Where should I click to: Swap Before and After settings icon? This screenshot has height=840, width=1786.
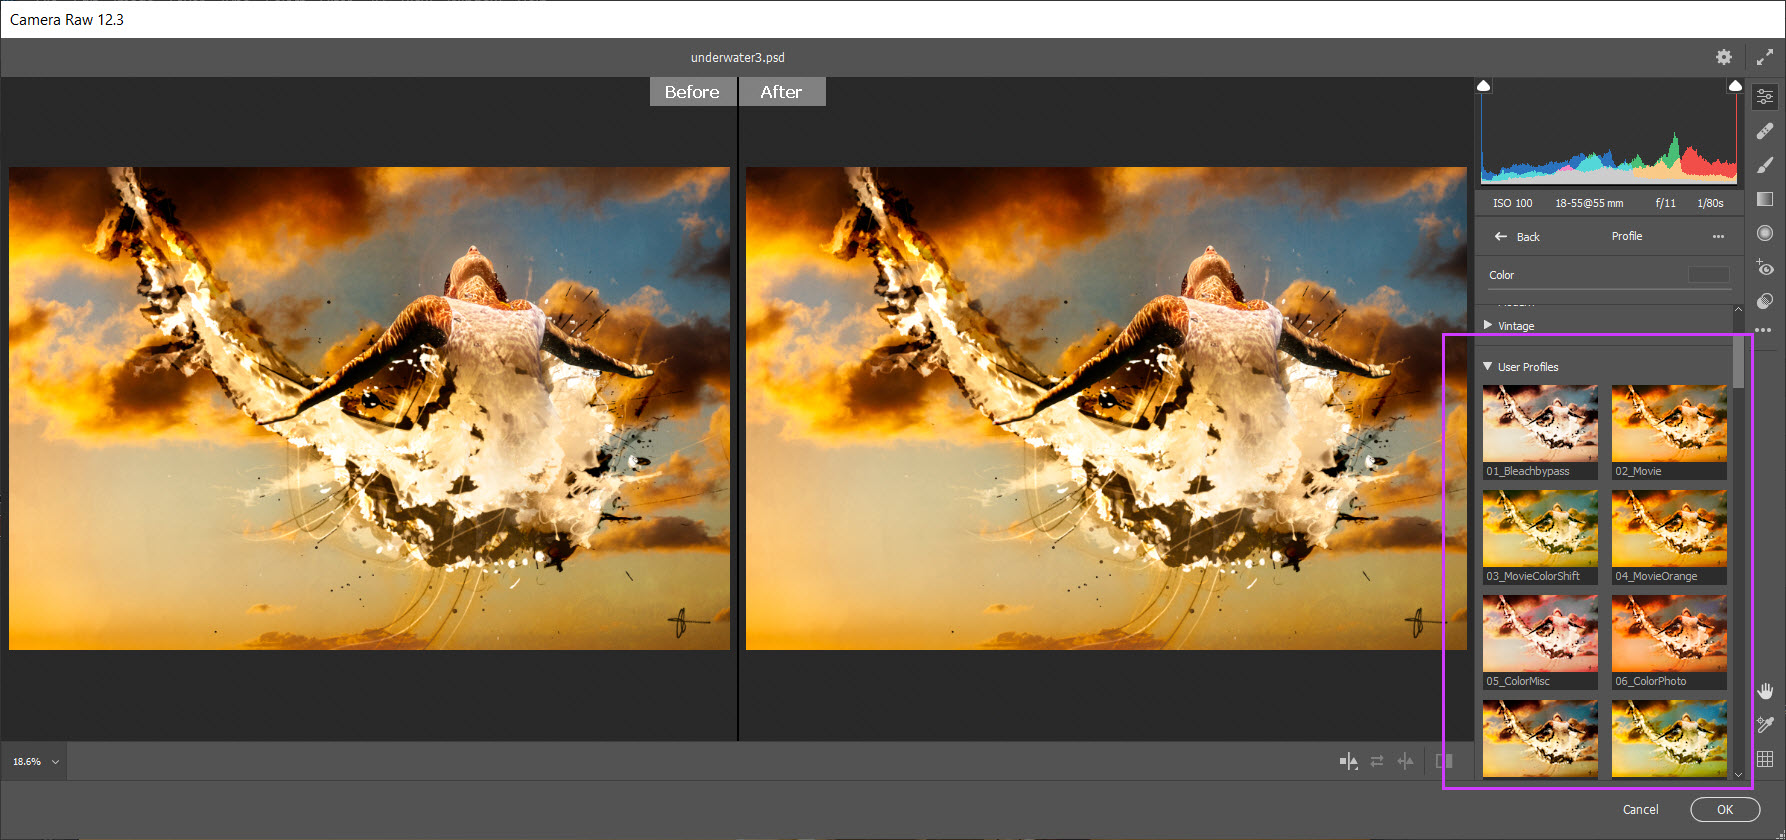click(x=1377, y=762)
